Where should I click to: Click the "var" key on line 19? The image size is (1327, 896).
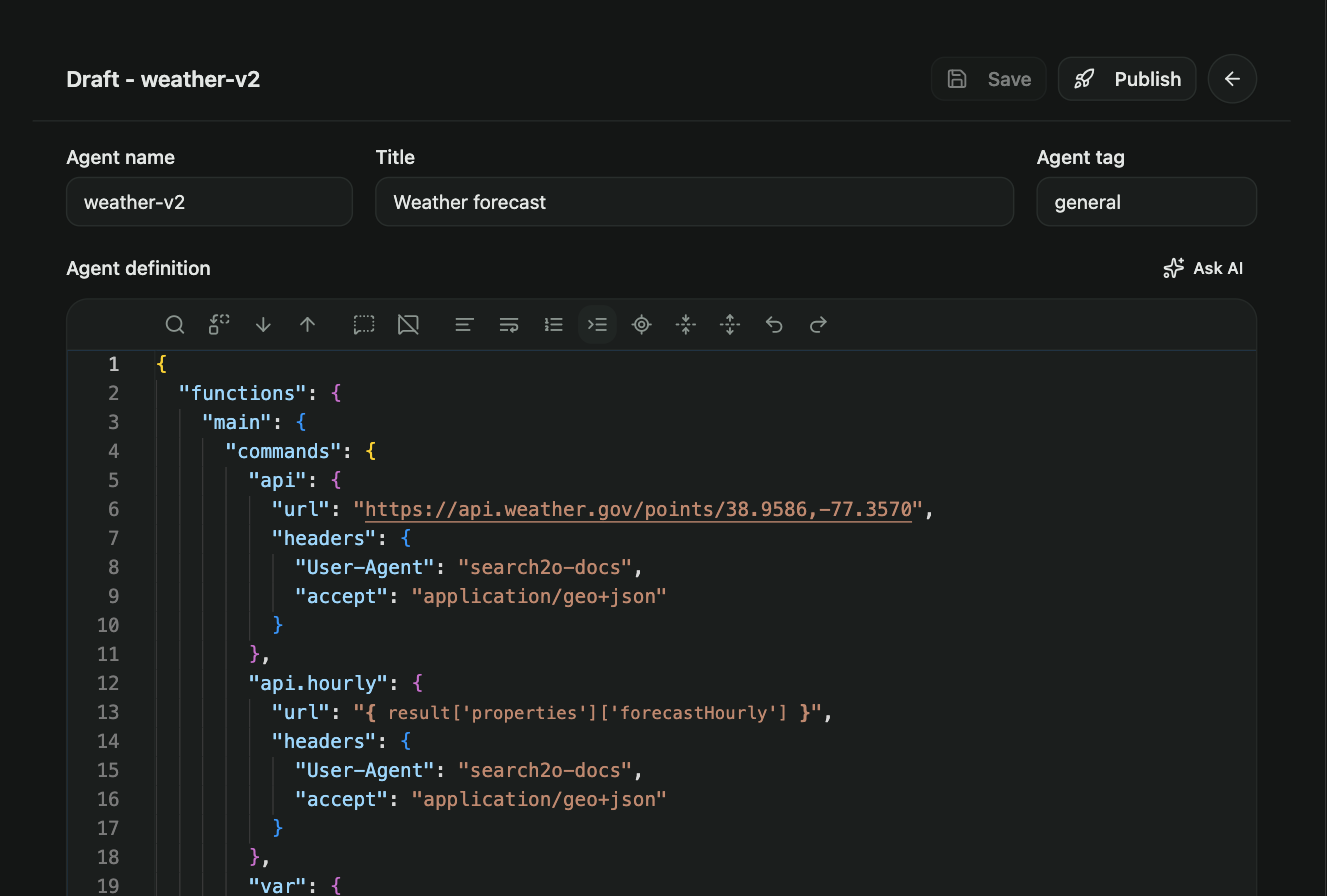(277, 886)
